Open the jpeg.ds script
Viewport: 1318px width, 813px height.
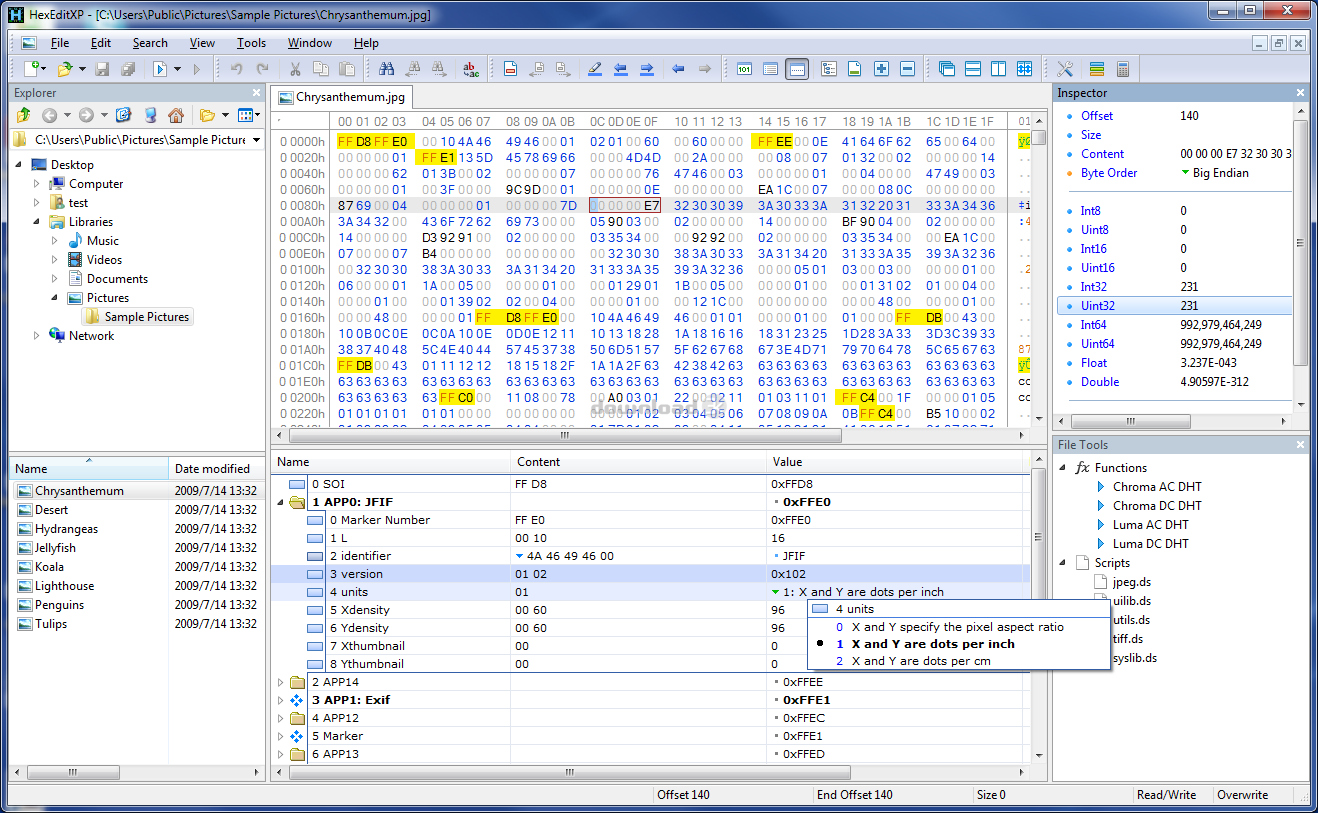click(1131, 582)
